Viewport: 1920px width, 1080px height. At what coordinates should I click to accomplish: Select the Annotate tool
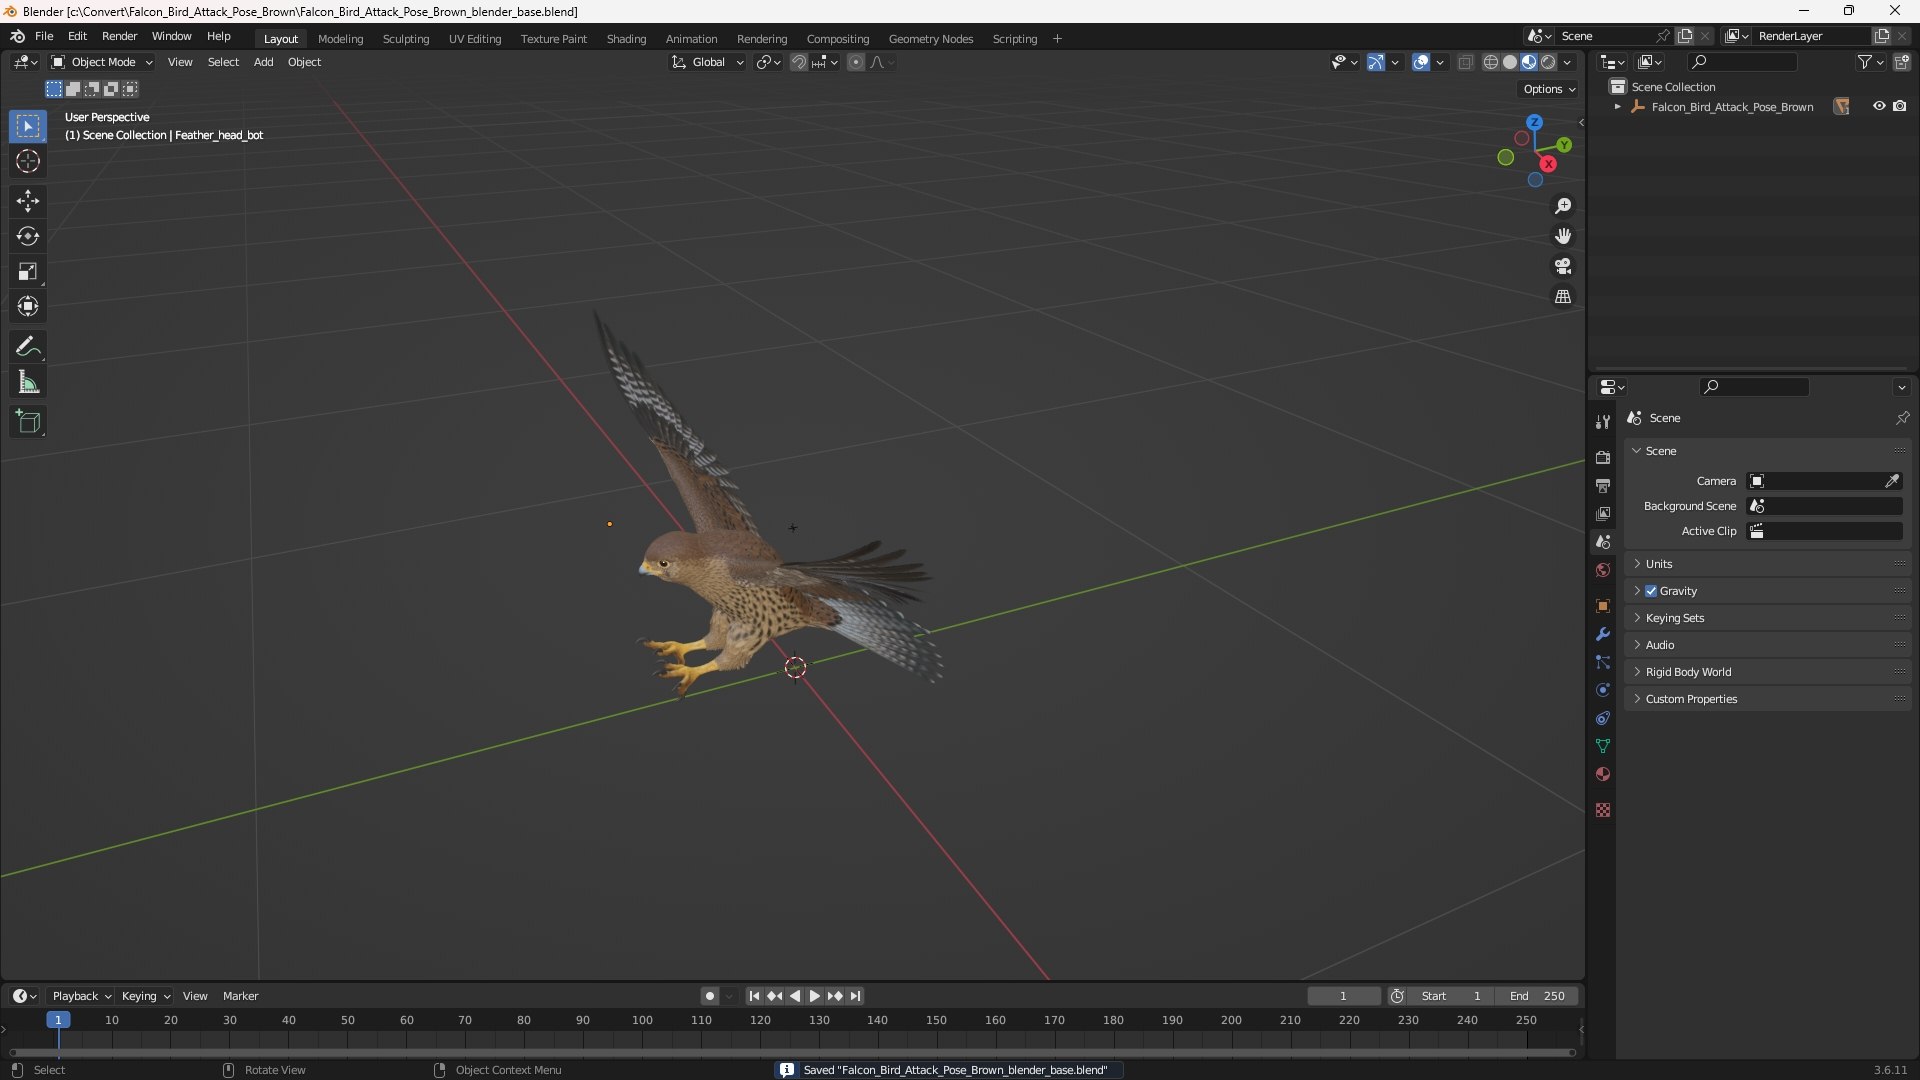[28, 347]
